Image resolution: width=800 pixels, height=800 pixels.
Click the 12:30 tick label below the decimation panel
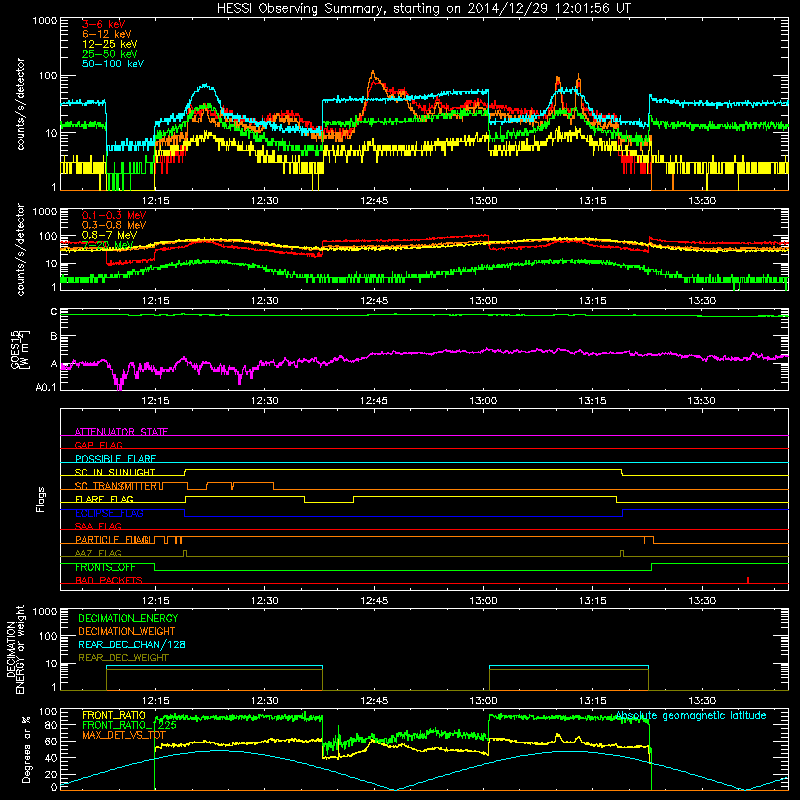click(x=265, y=701)
